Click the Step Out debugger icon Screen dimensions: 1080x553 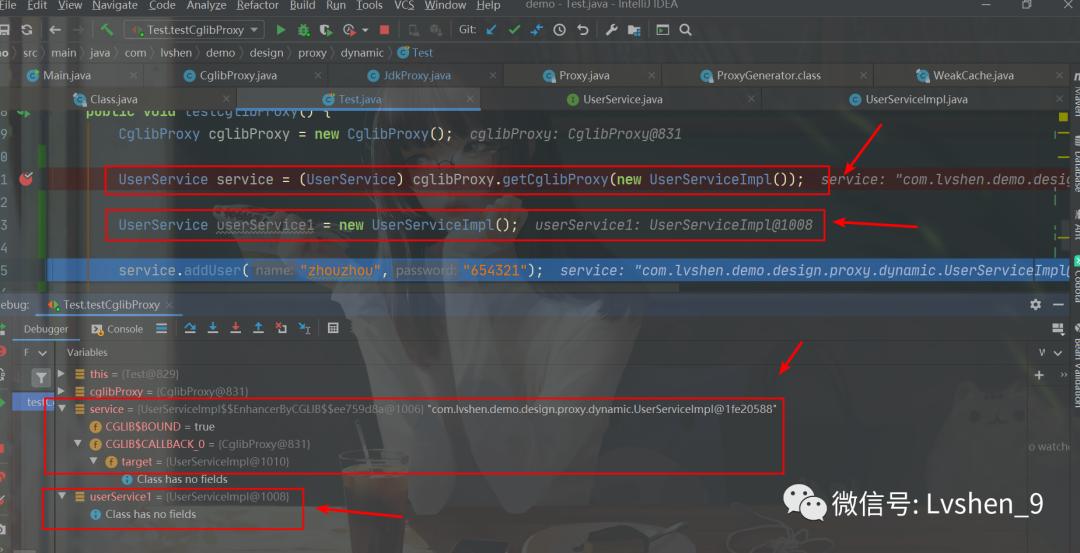pyautogui.click(x=259, y=328)
